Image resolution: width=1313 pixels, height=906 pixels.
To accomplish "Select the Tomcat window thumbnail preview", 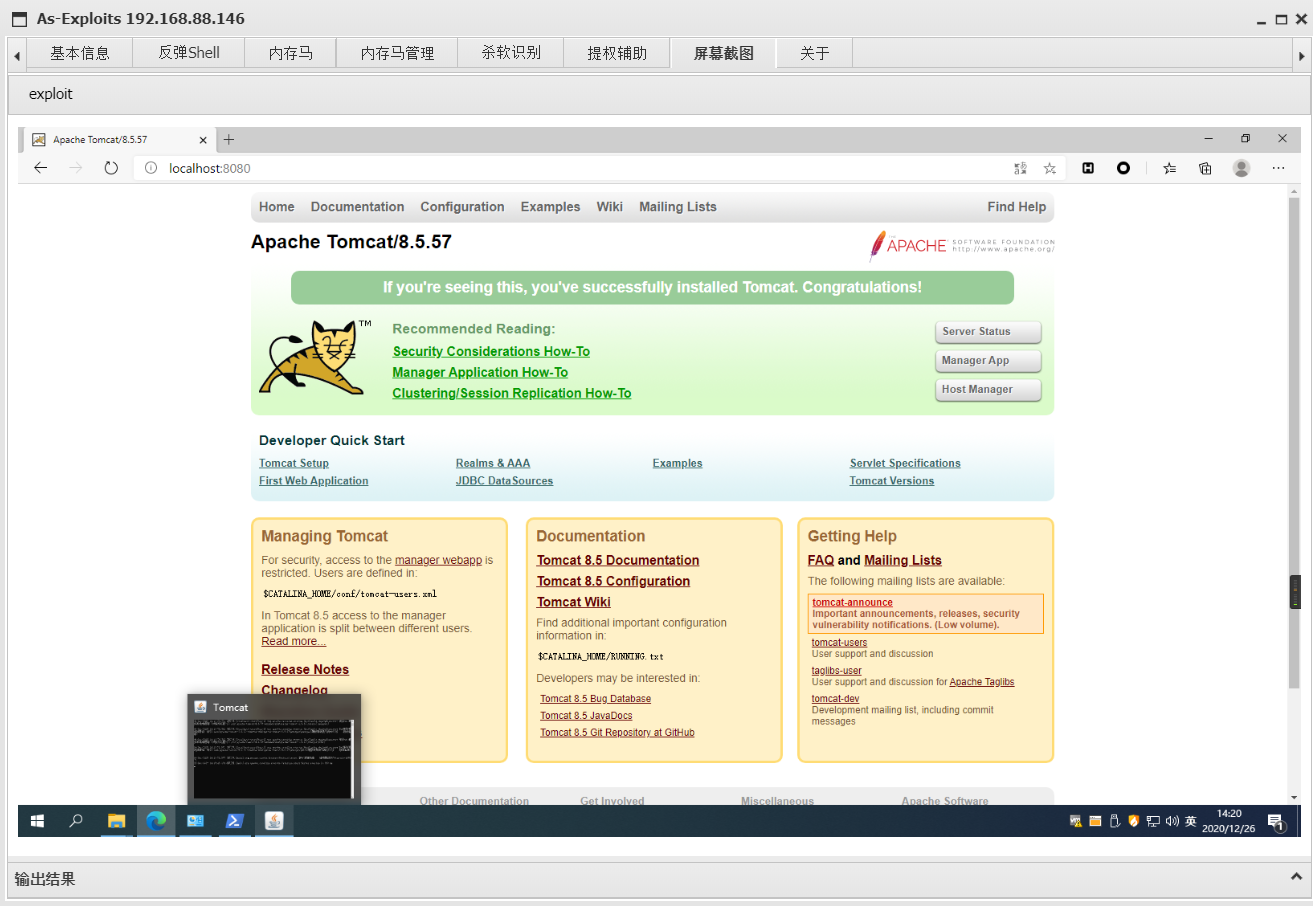I will 273,750.
